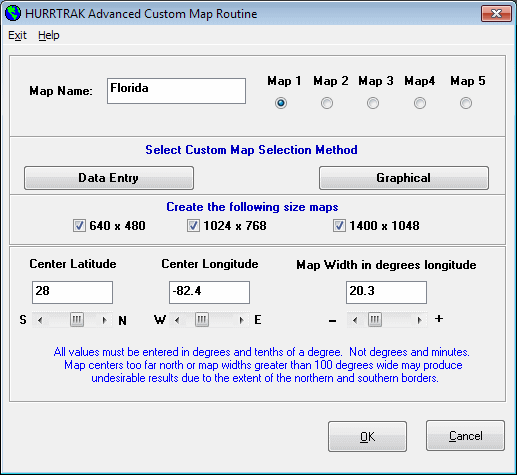Click the HURRTRAK globe icon in title bar

tap(13, 14)
